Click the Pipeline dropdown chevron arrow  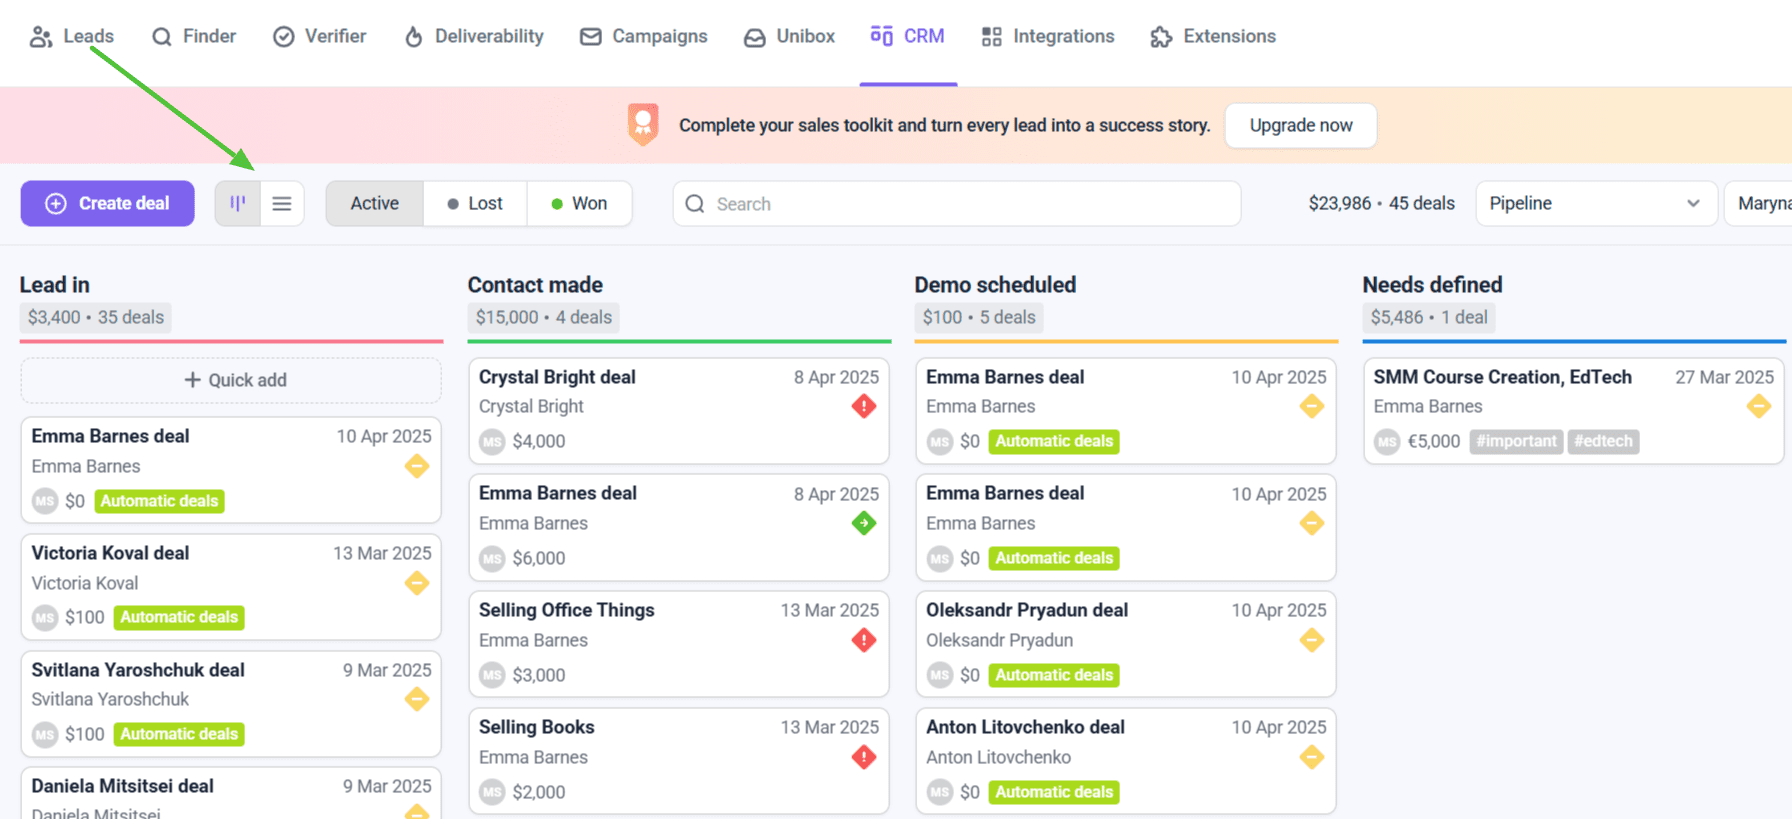pos(1693,204)
